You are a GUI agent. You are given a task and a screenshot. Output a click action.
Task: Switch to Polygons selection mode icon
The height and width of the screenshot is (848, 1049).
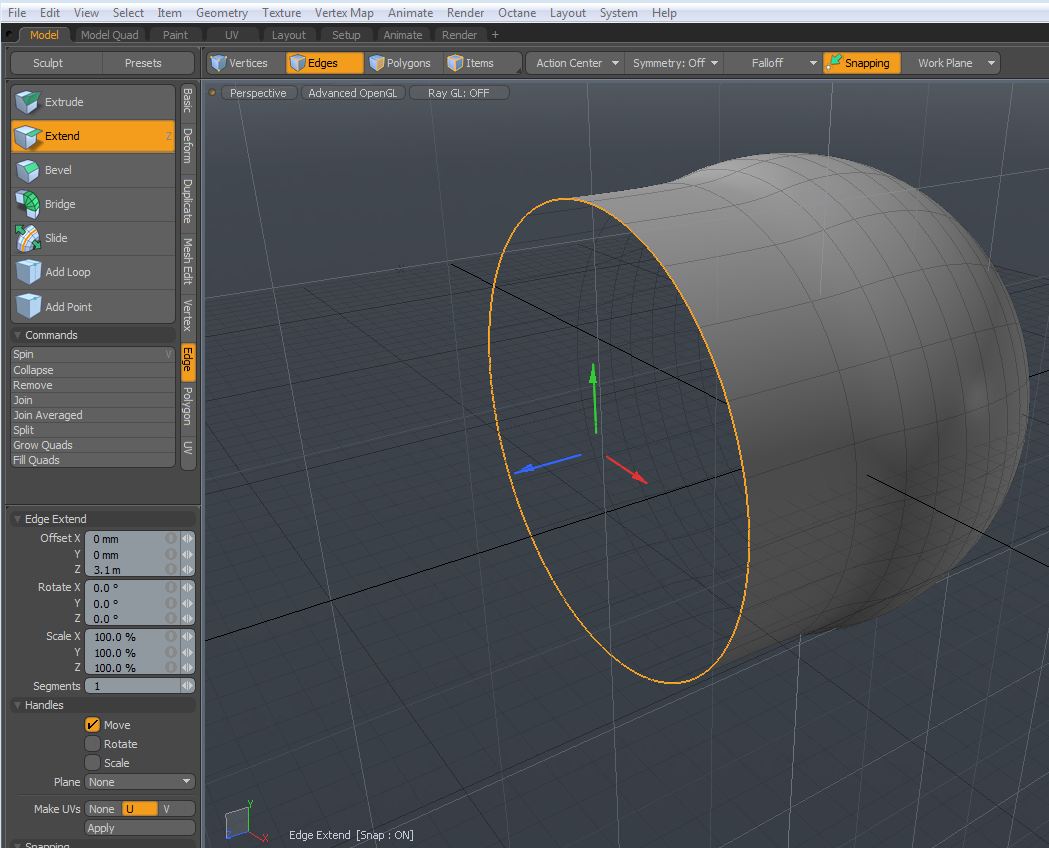tap(377, 63)
